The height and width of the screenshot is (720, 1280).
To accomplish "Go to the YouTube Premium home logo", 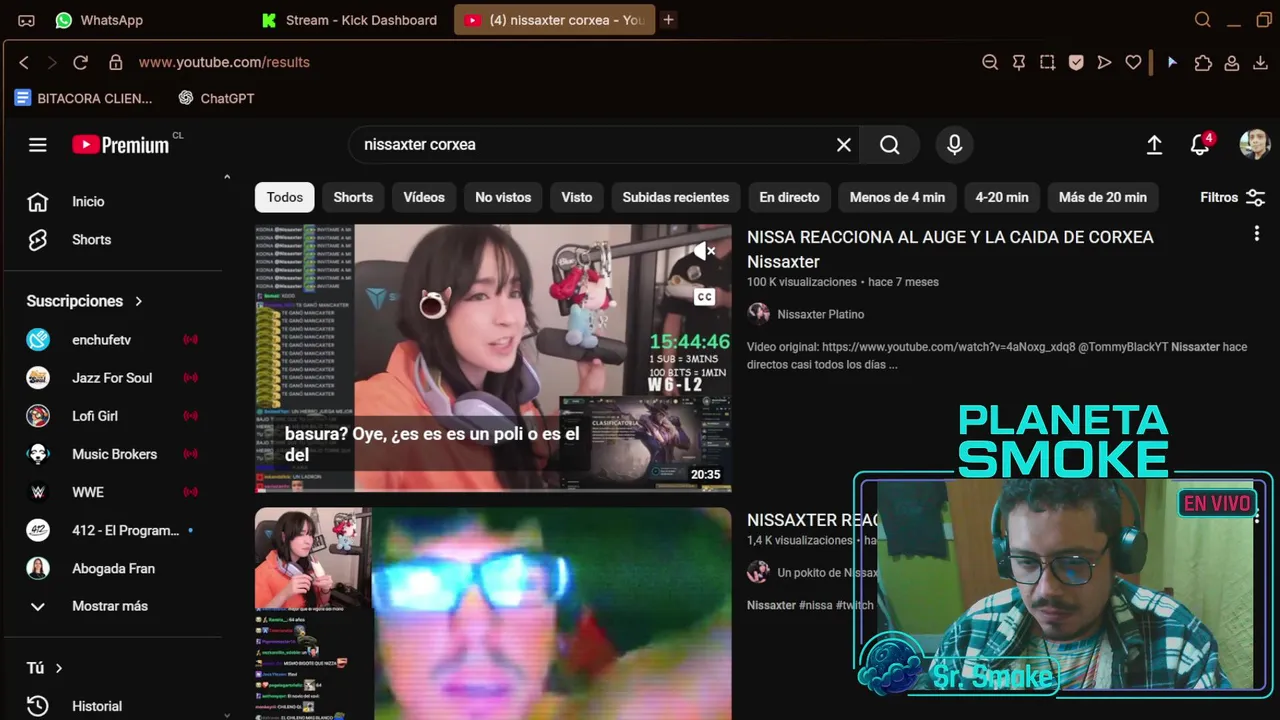I will 121,145.
